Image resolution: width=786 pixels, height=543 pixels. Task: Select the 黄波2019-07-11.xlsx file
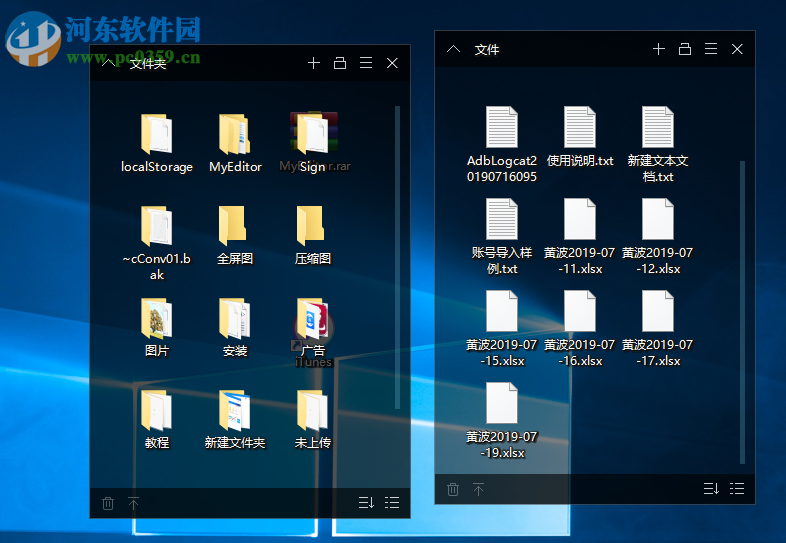pyautogui.click(x=580, y=237)
